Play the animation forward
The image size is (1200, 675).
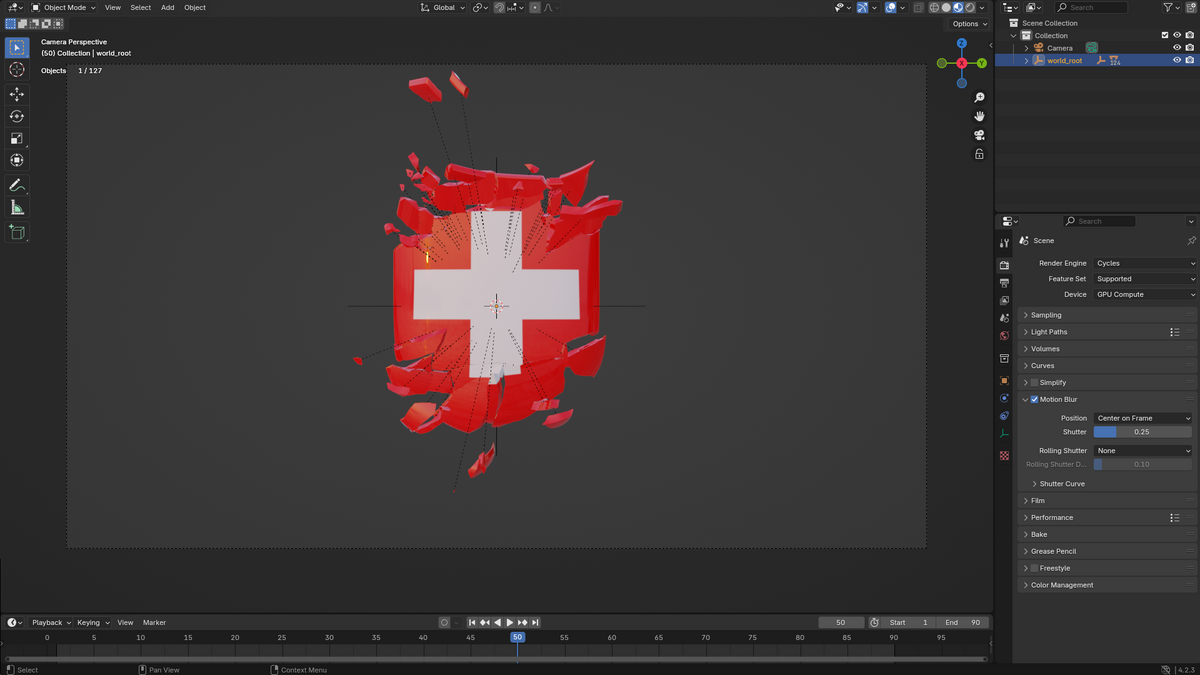click(510, 622)
